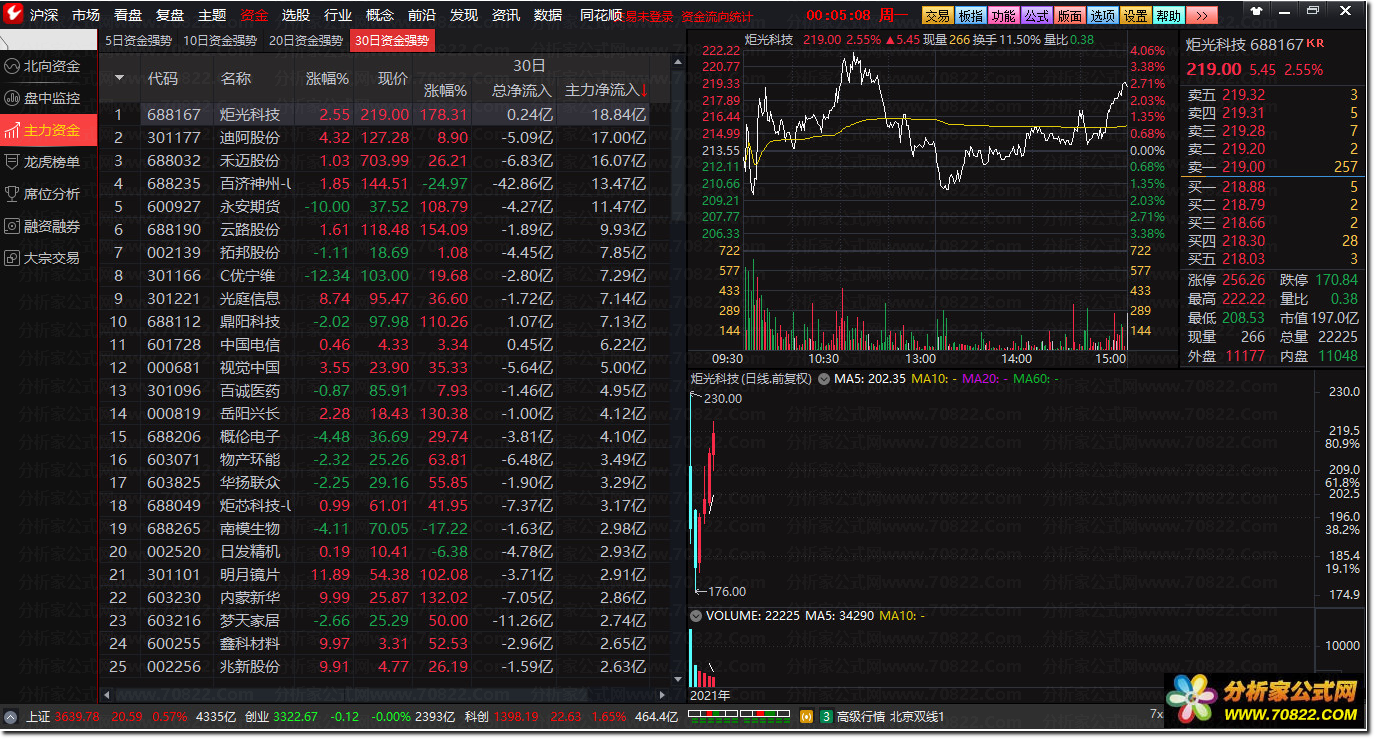This screenshot has height=739, width=1376.
Task: Click the red app logo icon
Action: pyautogui.click(x=13, y=15)
